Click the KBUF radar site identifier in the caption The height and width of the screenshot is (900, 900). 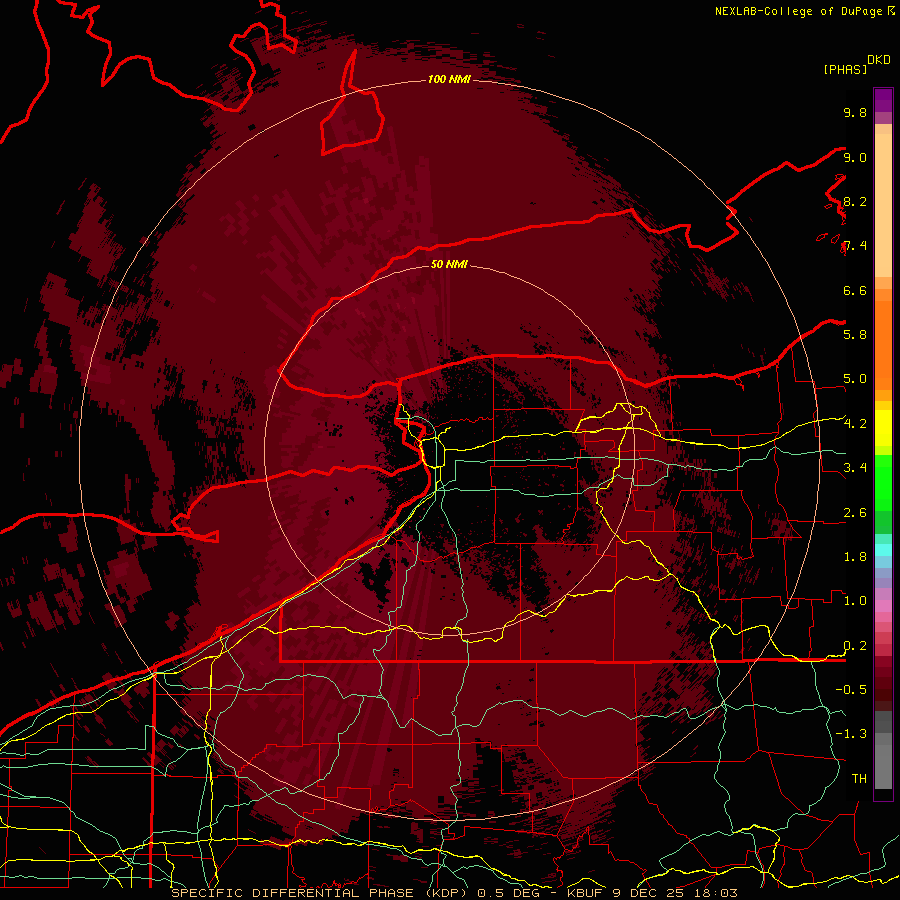[x=583, y=893]
